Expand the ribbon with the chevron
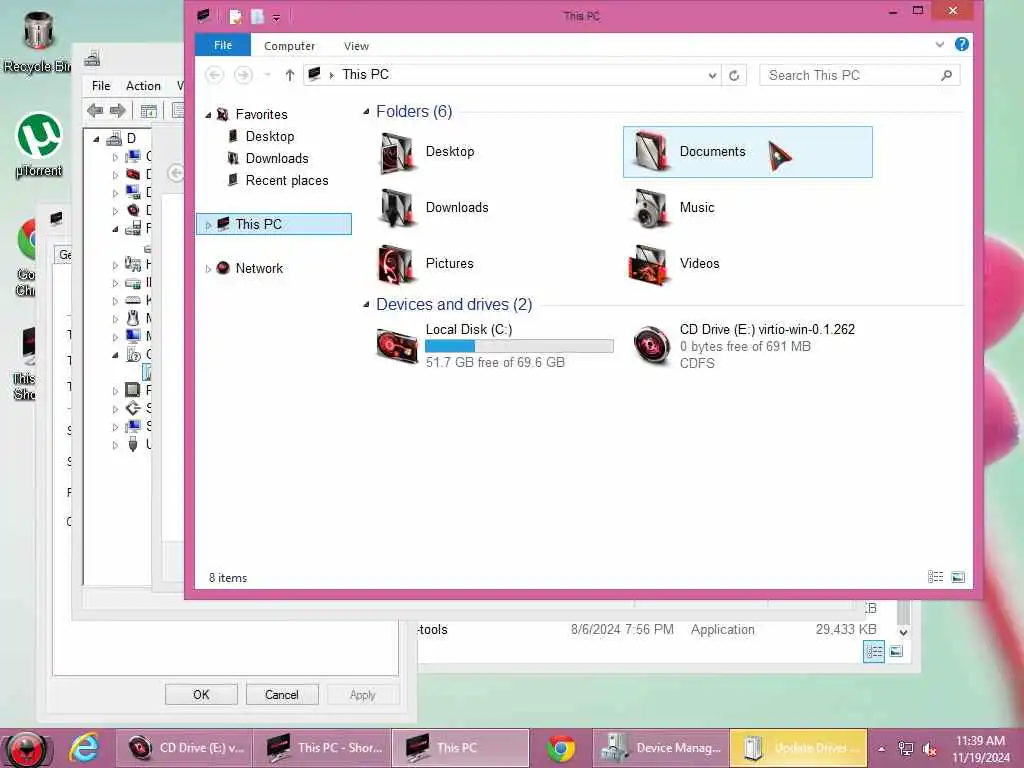Screen dimensions: 1024x768 [940, 44]
